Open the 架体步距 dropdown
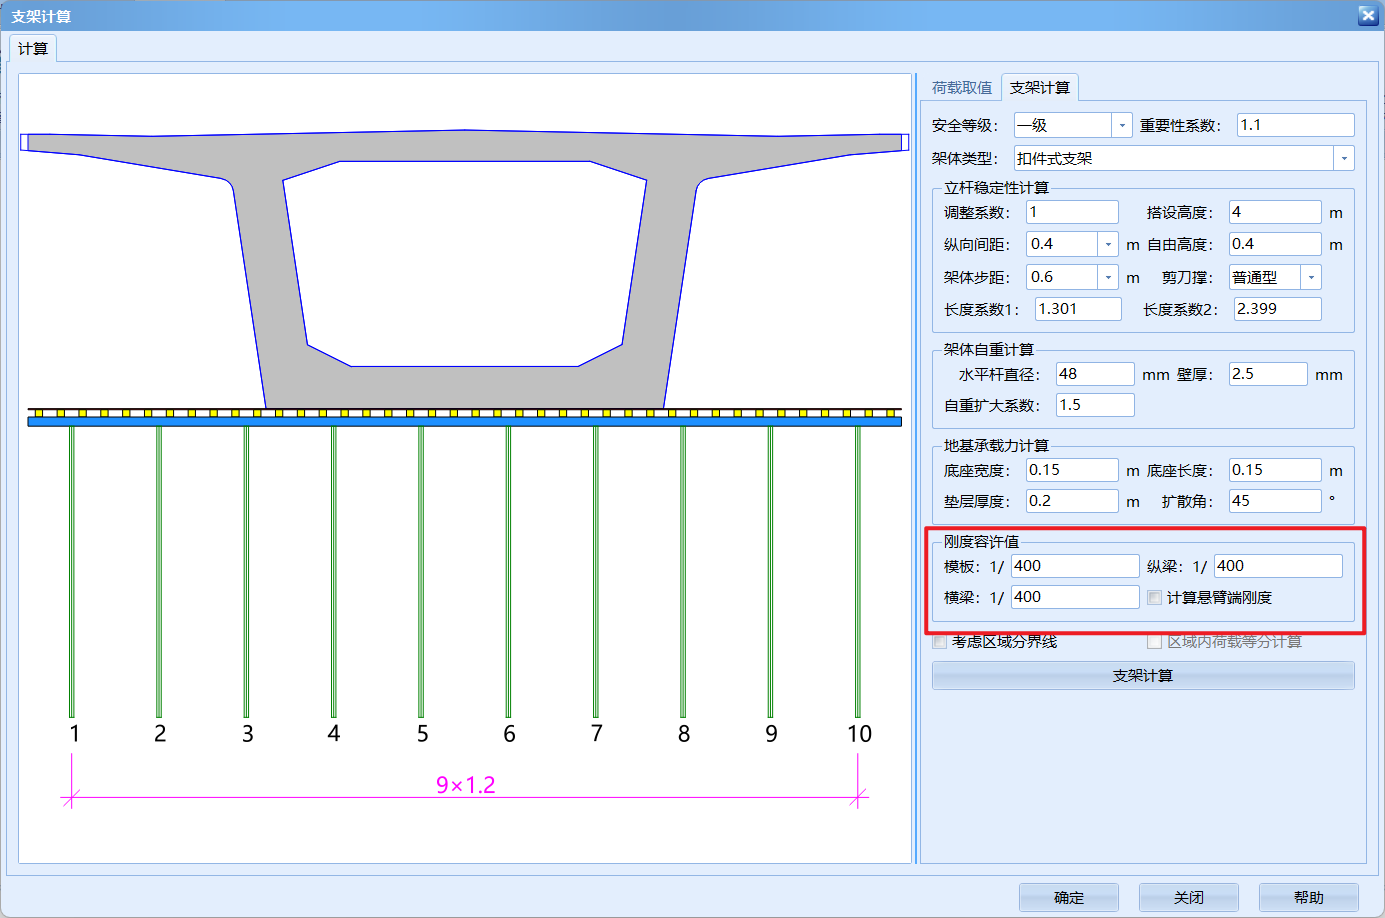This screenshot has height=918, width=1385. 1108,277
